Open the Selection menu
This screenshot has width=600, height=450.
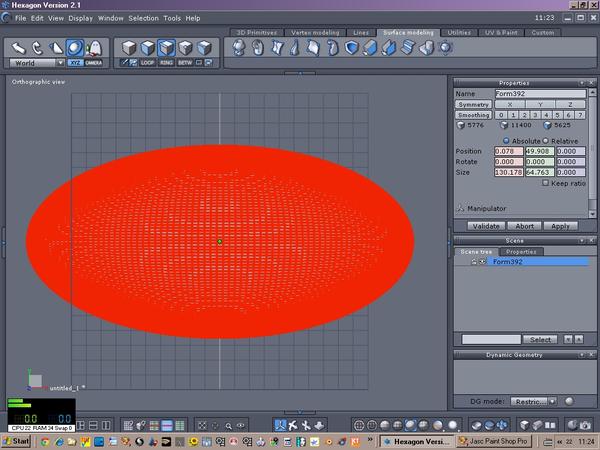click(x=143, y=18)
